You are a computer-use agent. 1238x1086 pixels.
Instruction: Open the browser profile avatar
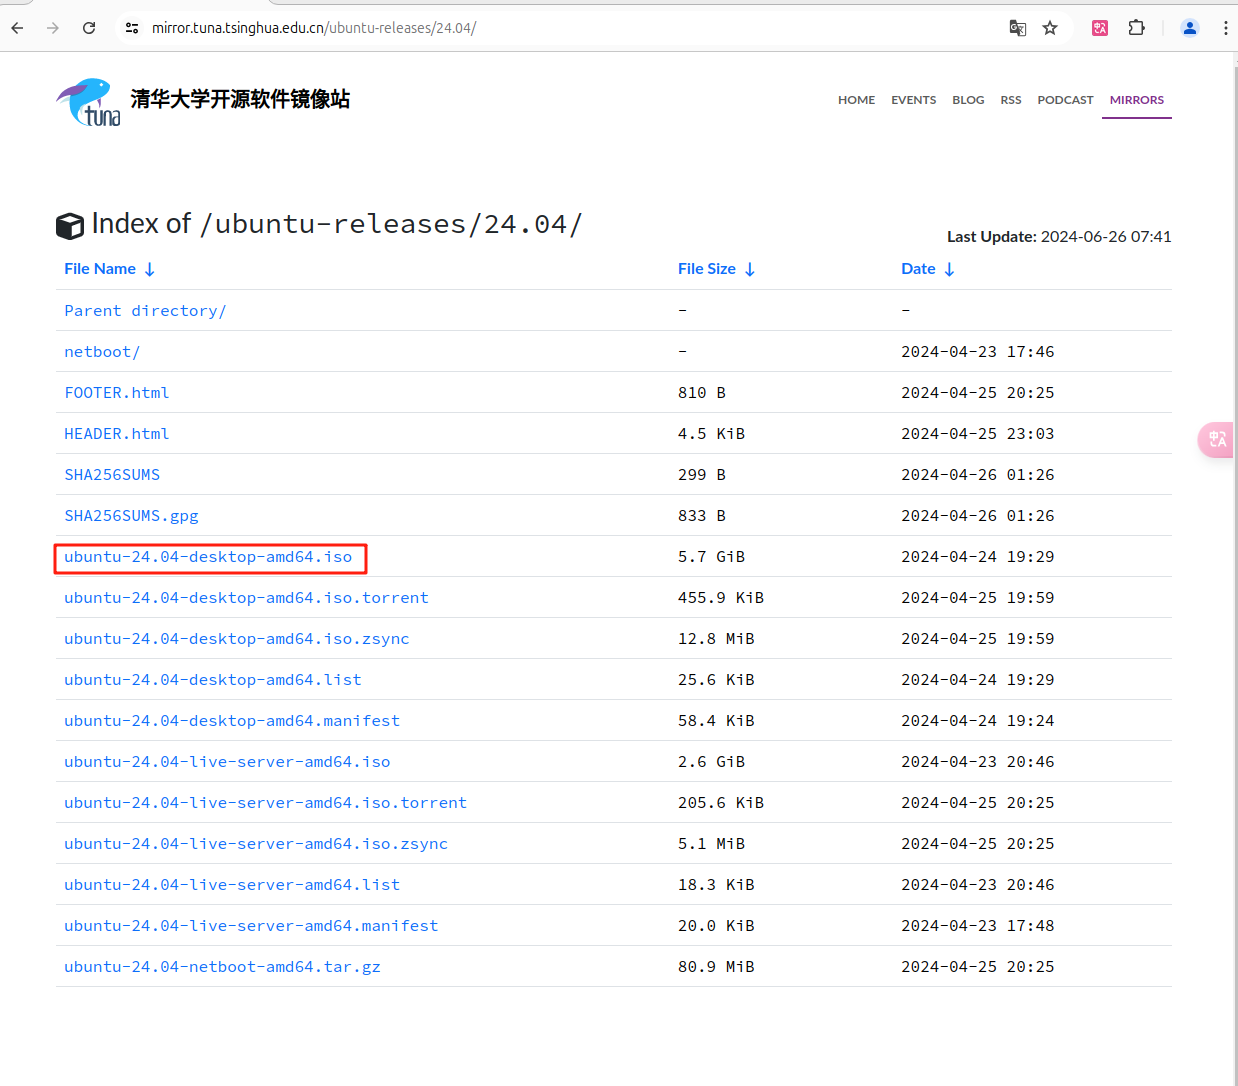click(1190, 28)
